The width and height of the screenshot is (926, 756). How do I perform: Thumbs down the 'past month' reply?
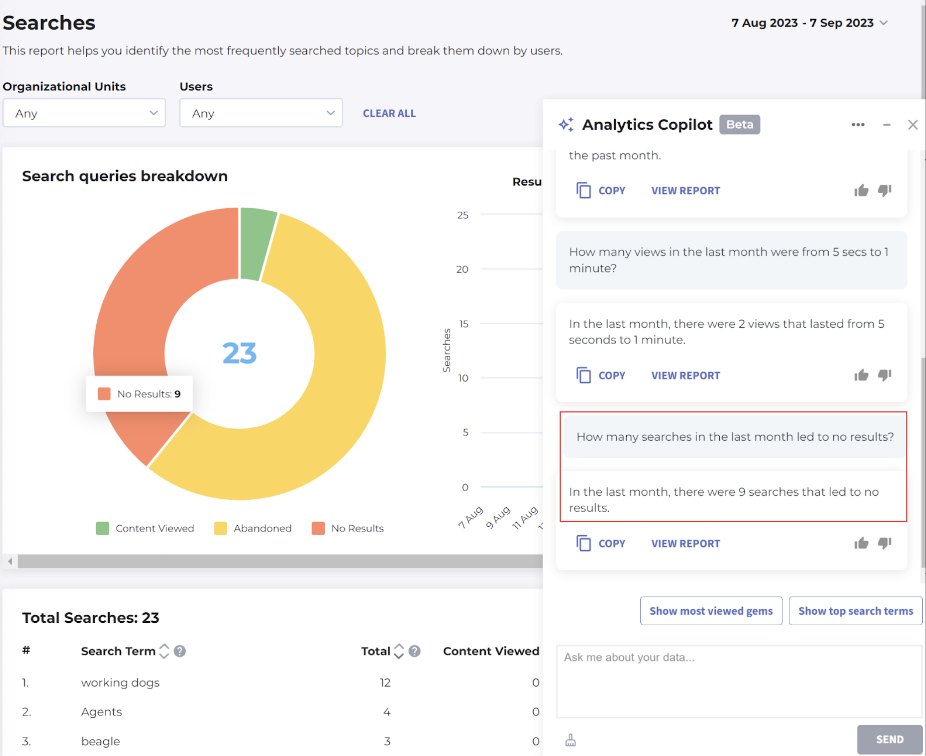884,190
